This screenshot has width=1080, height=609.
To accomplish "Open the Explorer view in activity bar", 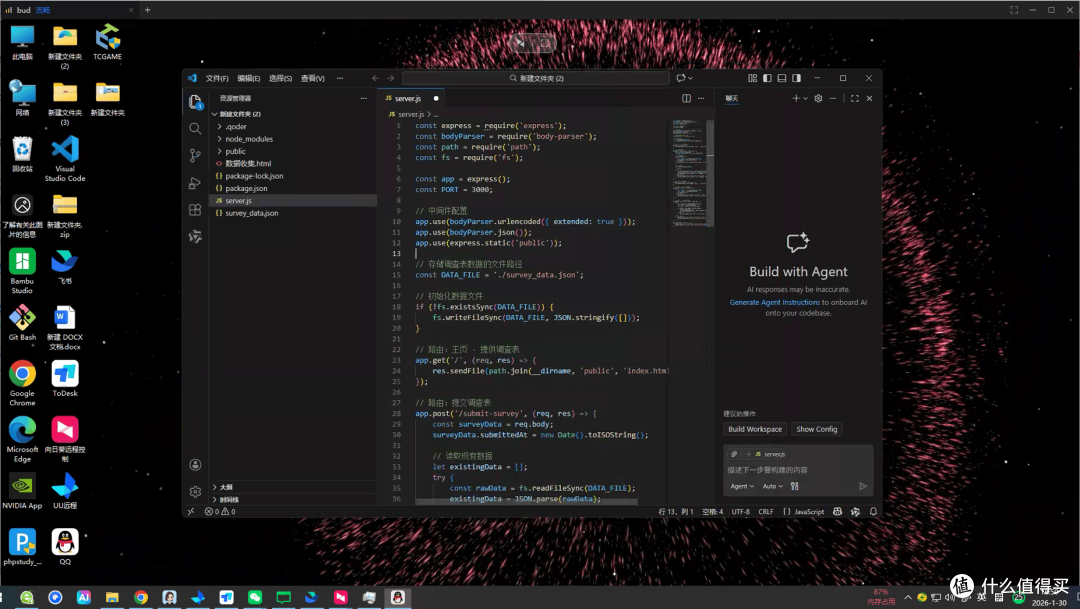I will (x=195, y=102).
